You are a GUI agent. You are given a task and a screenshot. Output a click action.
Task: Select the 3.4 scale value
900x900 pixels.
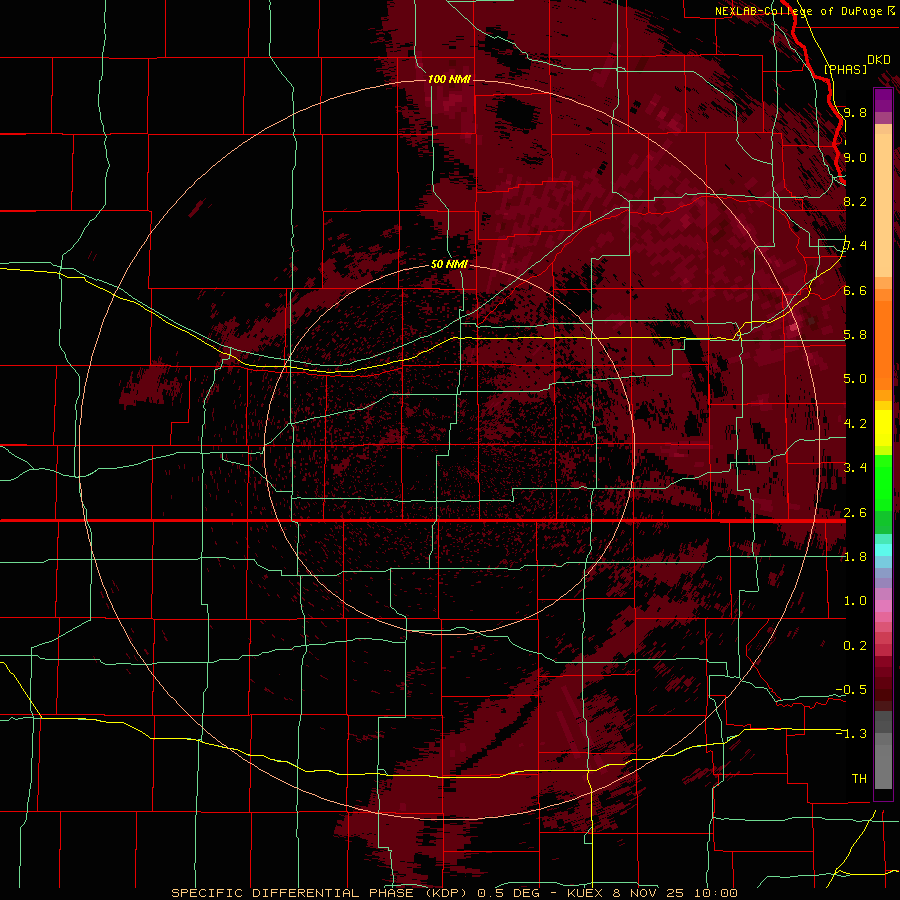click(x=855, y=468)
